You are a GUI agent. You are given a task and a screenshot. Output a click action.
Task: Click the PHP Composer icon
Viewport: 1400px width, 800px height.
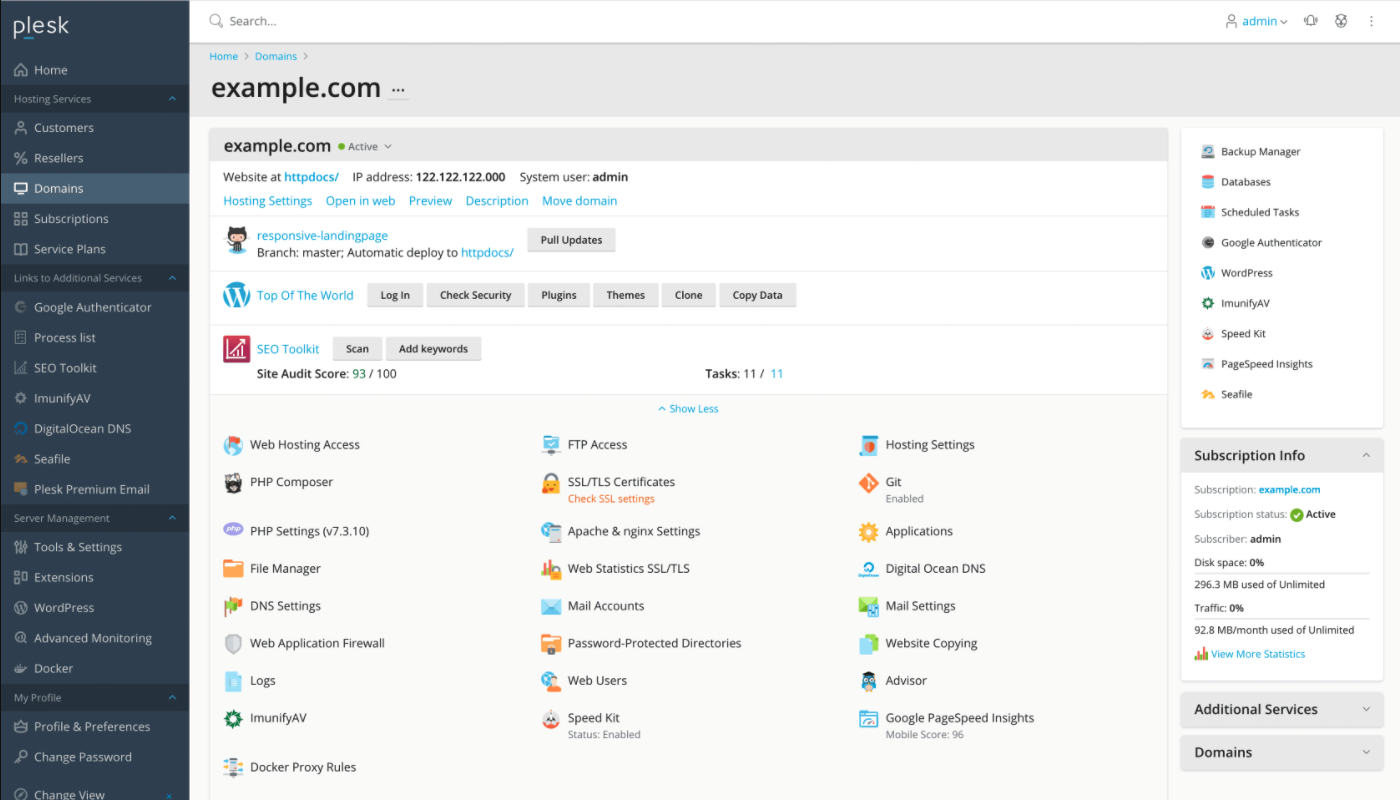point(233,482)
